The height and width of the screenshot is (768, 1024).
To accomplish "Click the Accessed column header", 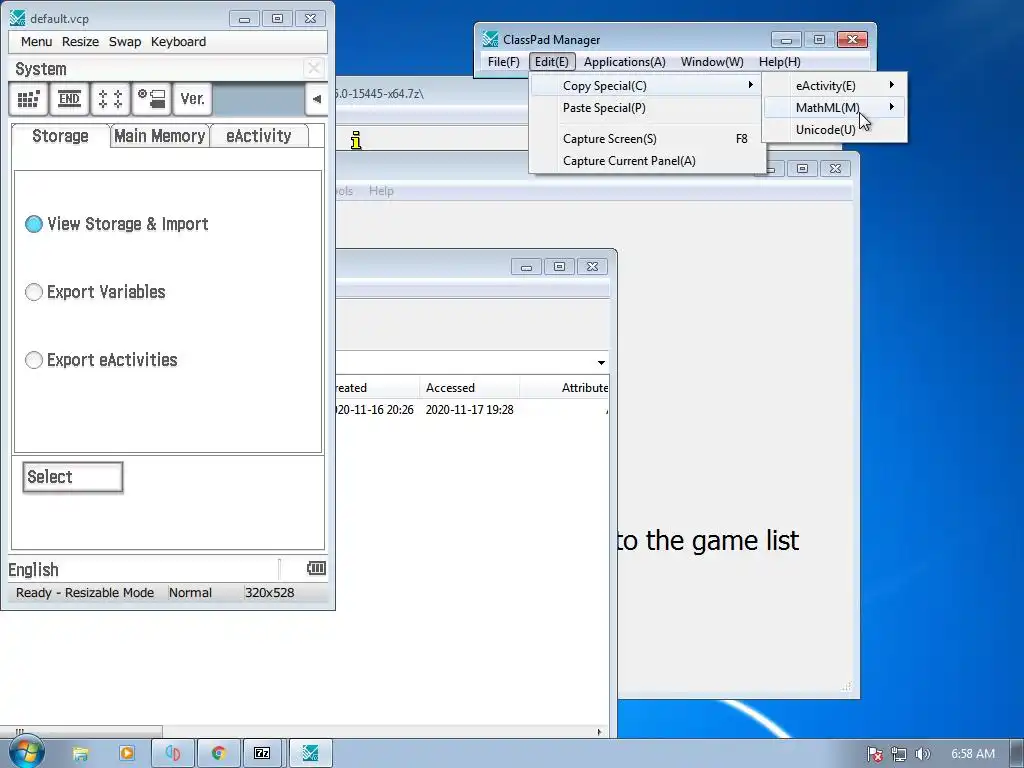I will 470,387.
